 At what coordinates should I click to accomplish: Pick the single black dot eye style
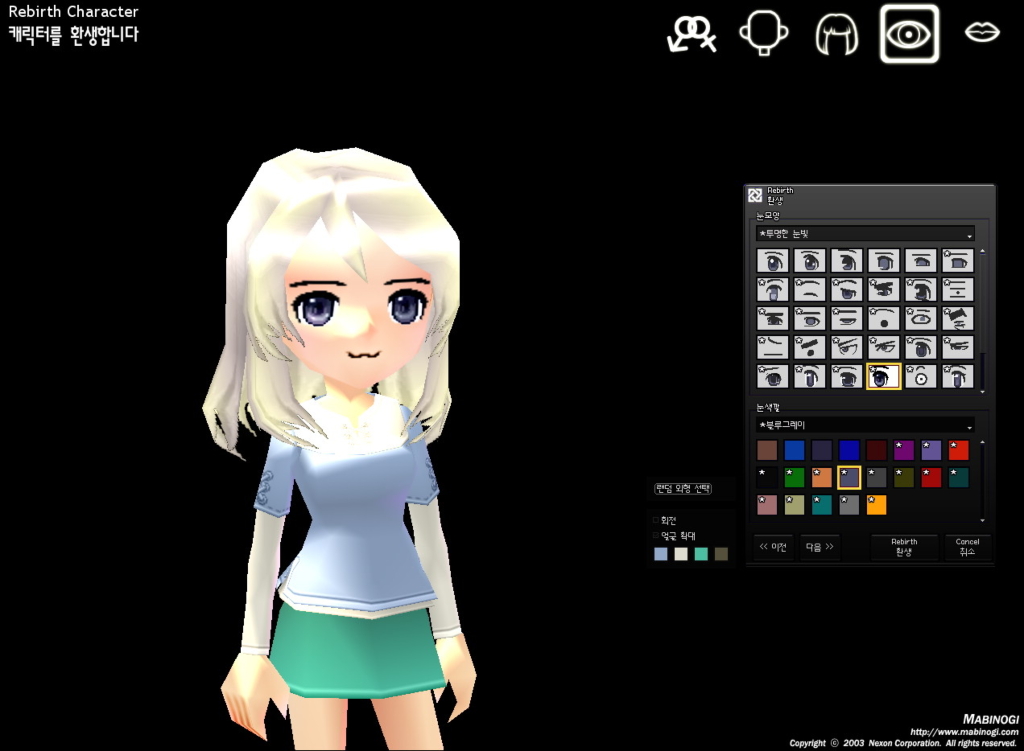coord(884,319)
